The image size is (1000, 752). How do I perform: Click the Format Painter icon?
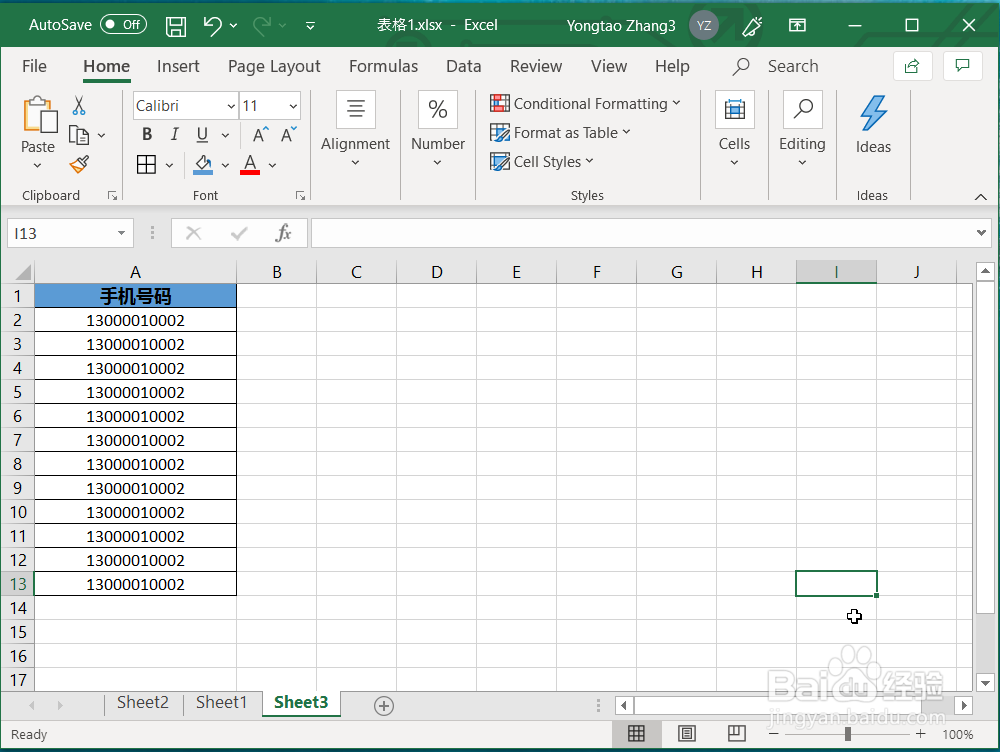tap(78, 164)
